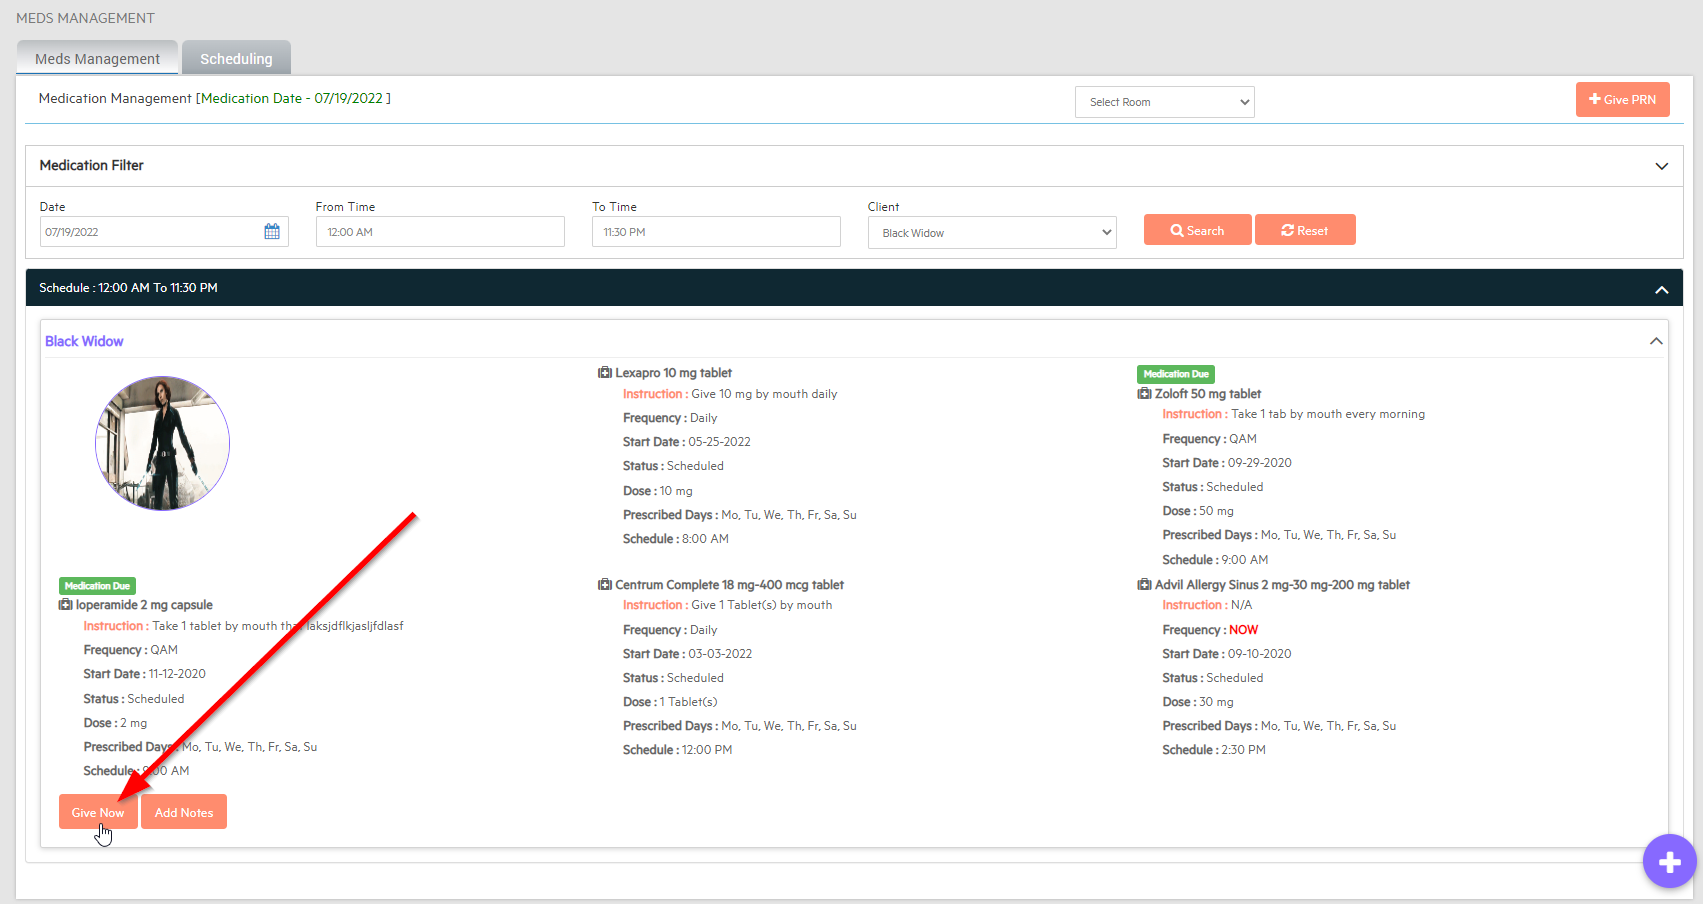Collapse the Black Widow client card

1656,342
